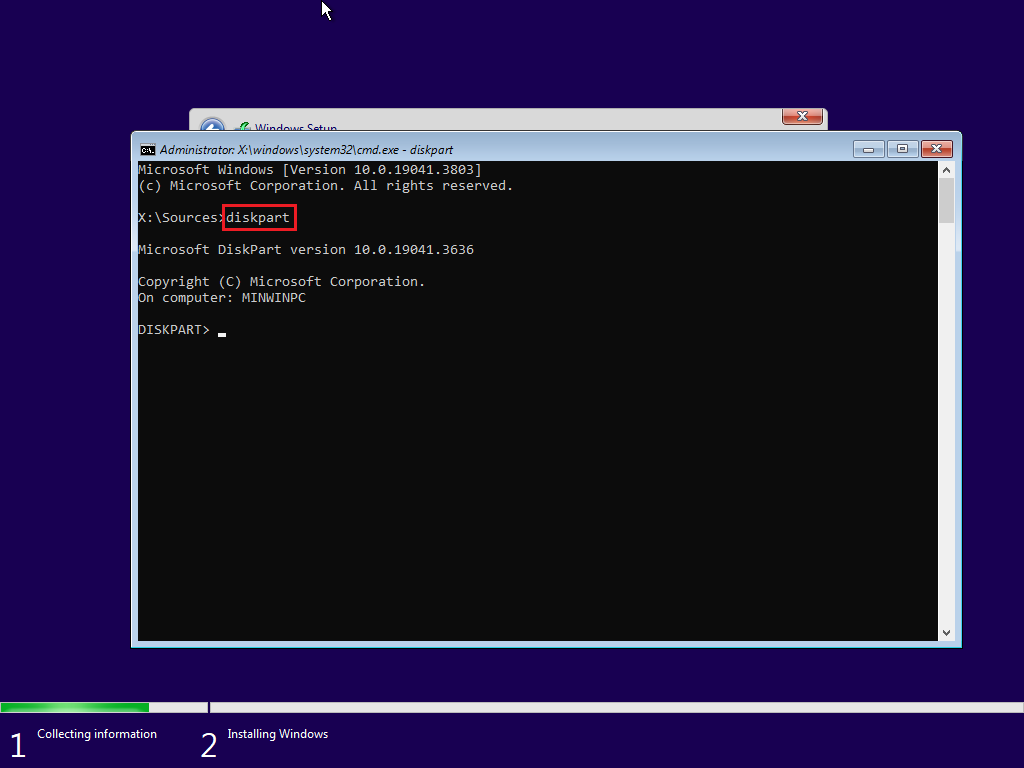
Task: Click the 'On computer: MINWINPC' line
Action: coord(221,298)
